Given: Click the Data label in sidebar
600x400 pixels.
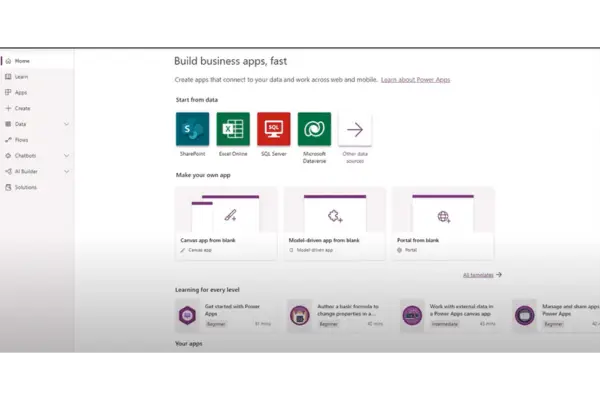Looking at the screenshot, I should tap(21, 124).
